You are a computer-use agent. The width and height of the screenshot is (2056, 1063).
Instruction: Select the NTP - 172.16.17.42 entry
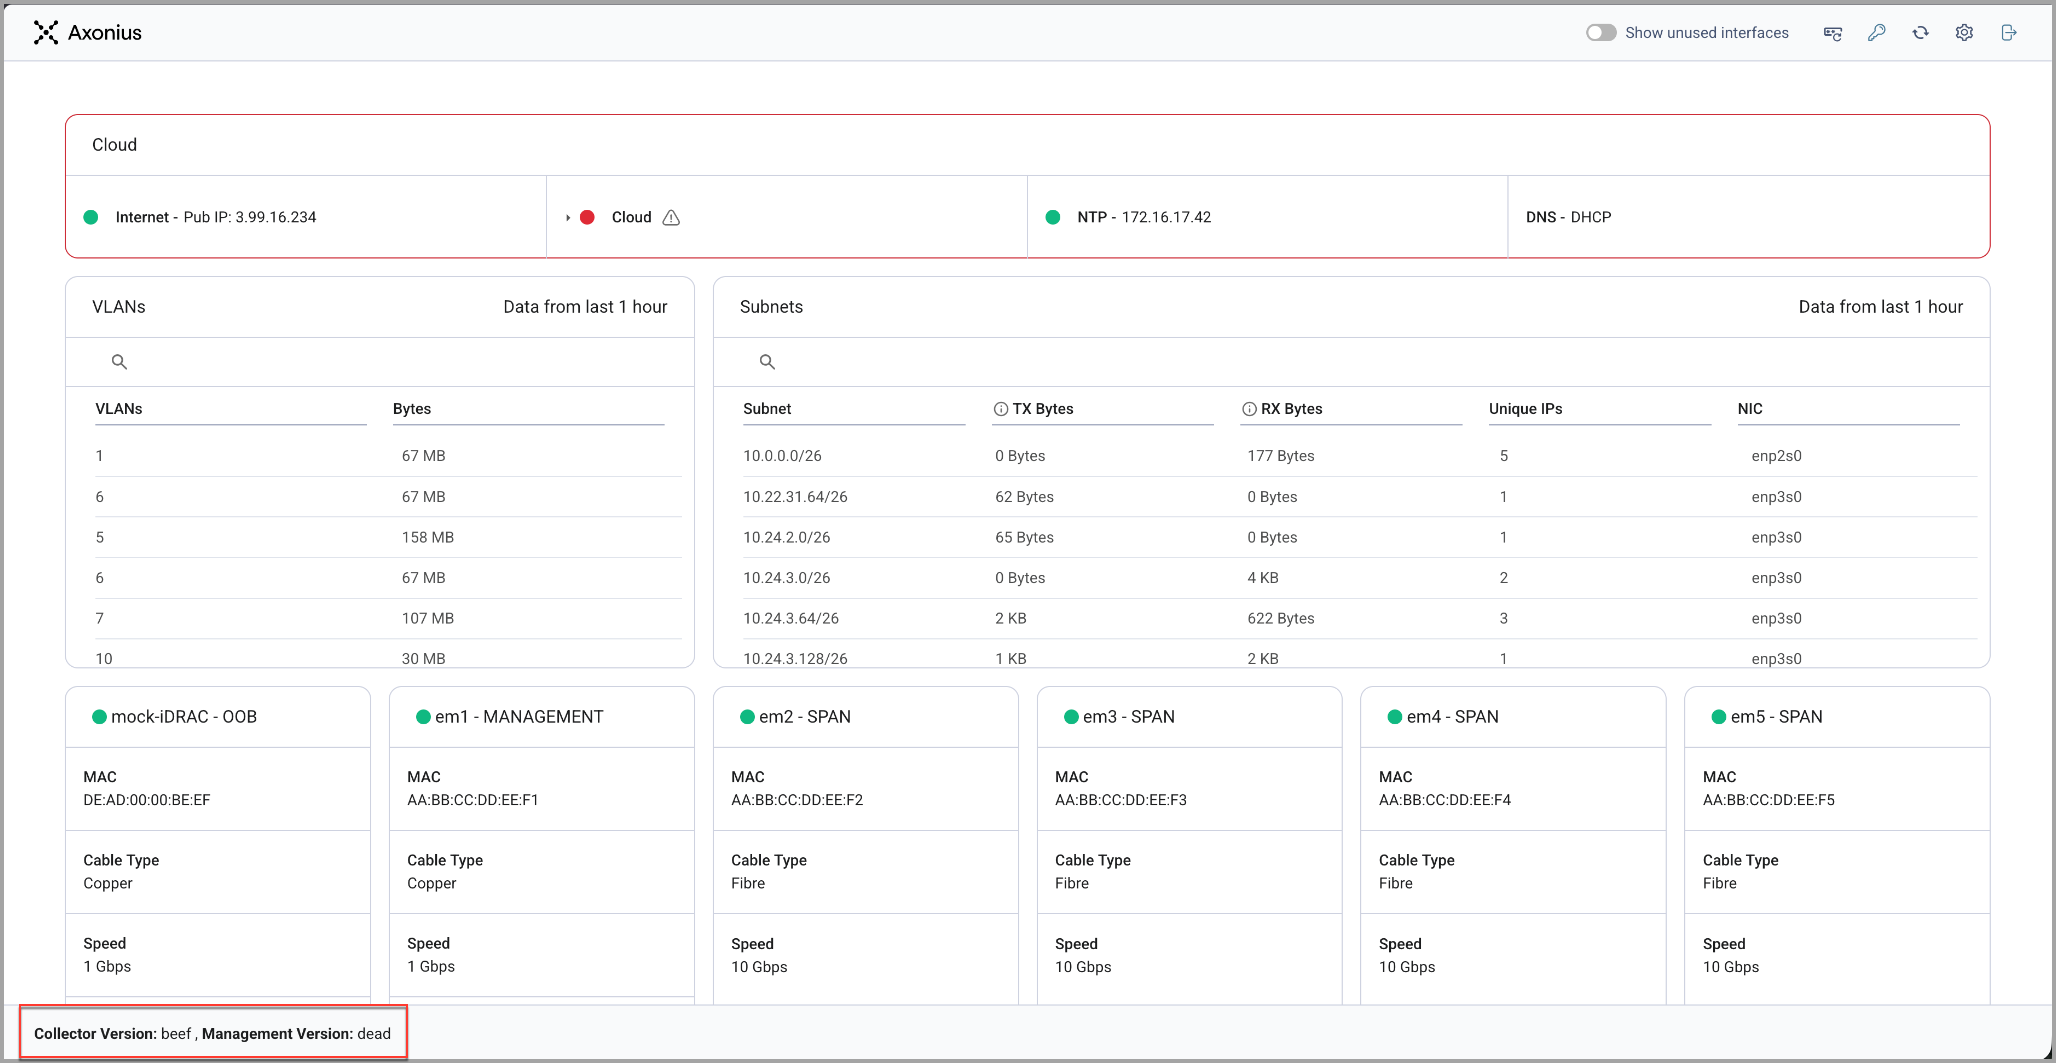pos(1144,217)
